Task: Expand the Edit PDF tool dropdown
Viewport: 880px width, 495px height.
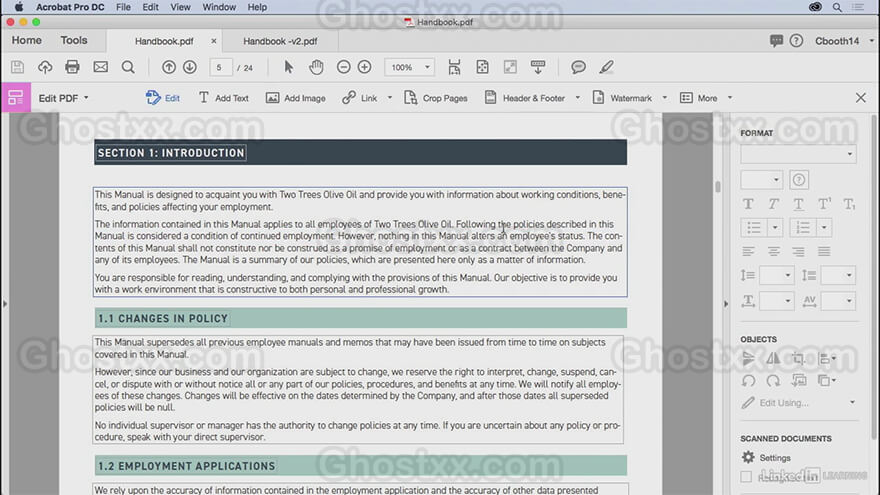Action: (86, 98)
